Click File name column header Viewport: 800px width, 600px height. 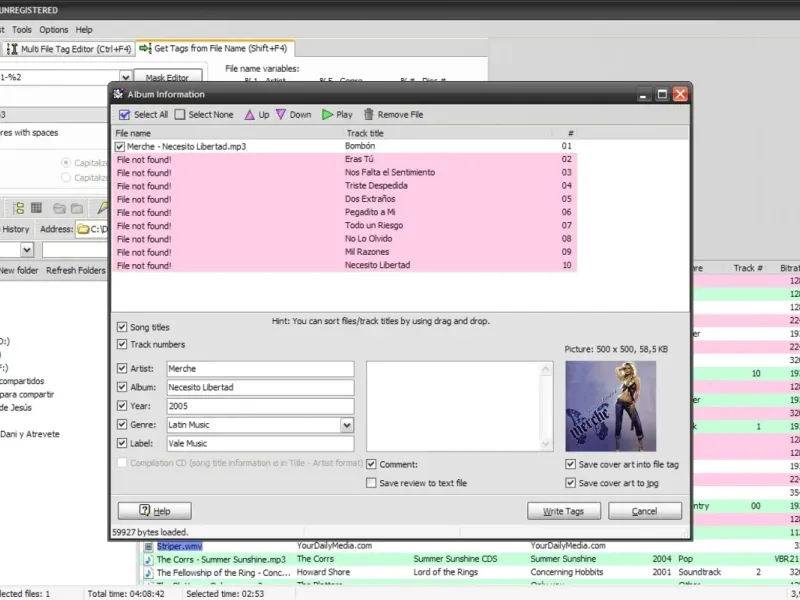click(228, 133)
